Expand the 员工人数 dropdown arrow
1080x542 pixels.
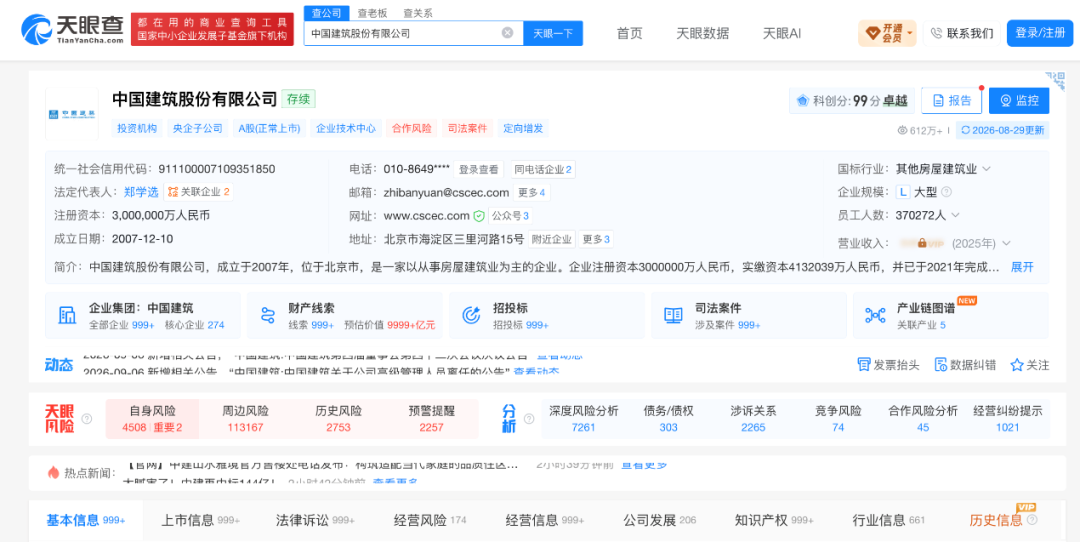pyautogui.click(x=955, y=216)
